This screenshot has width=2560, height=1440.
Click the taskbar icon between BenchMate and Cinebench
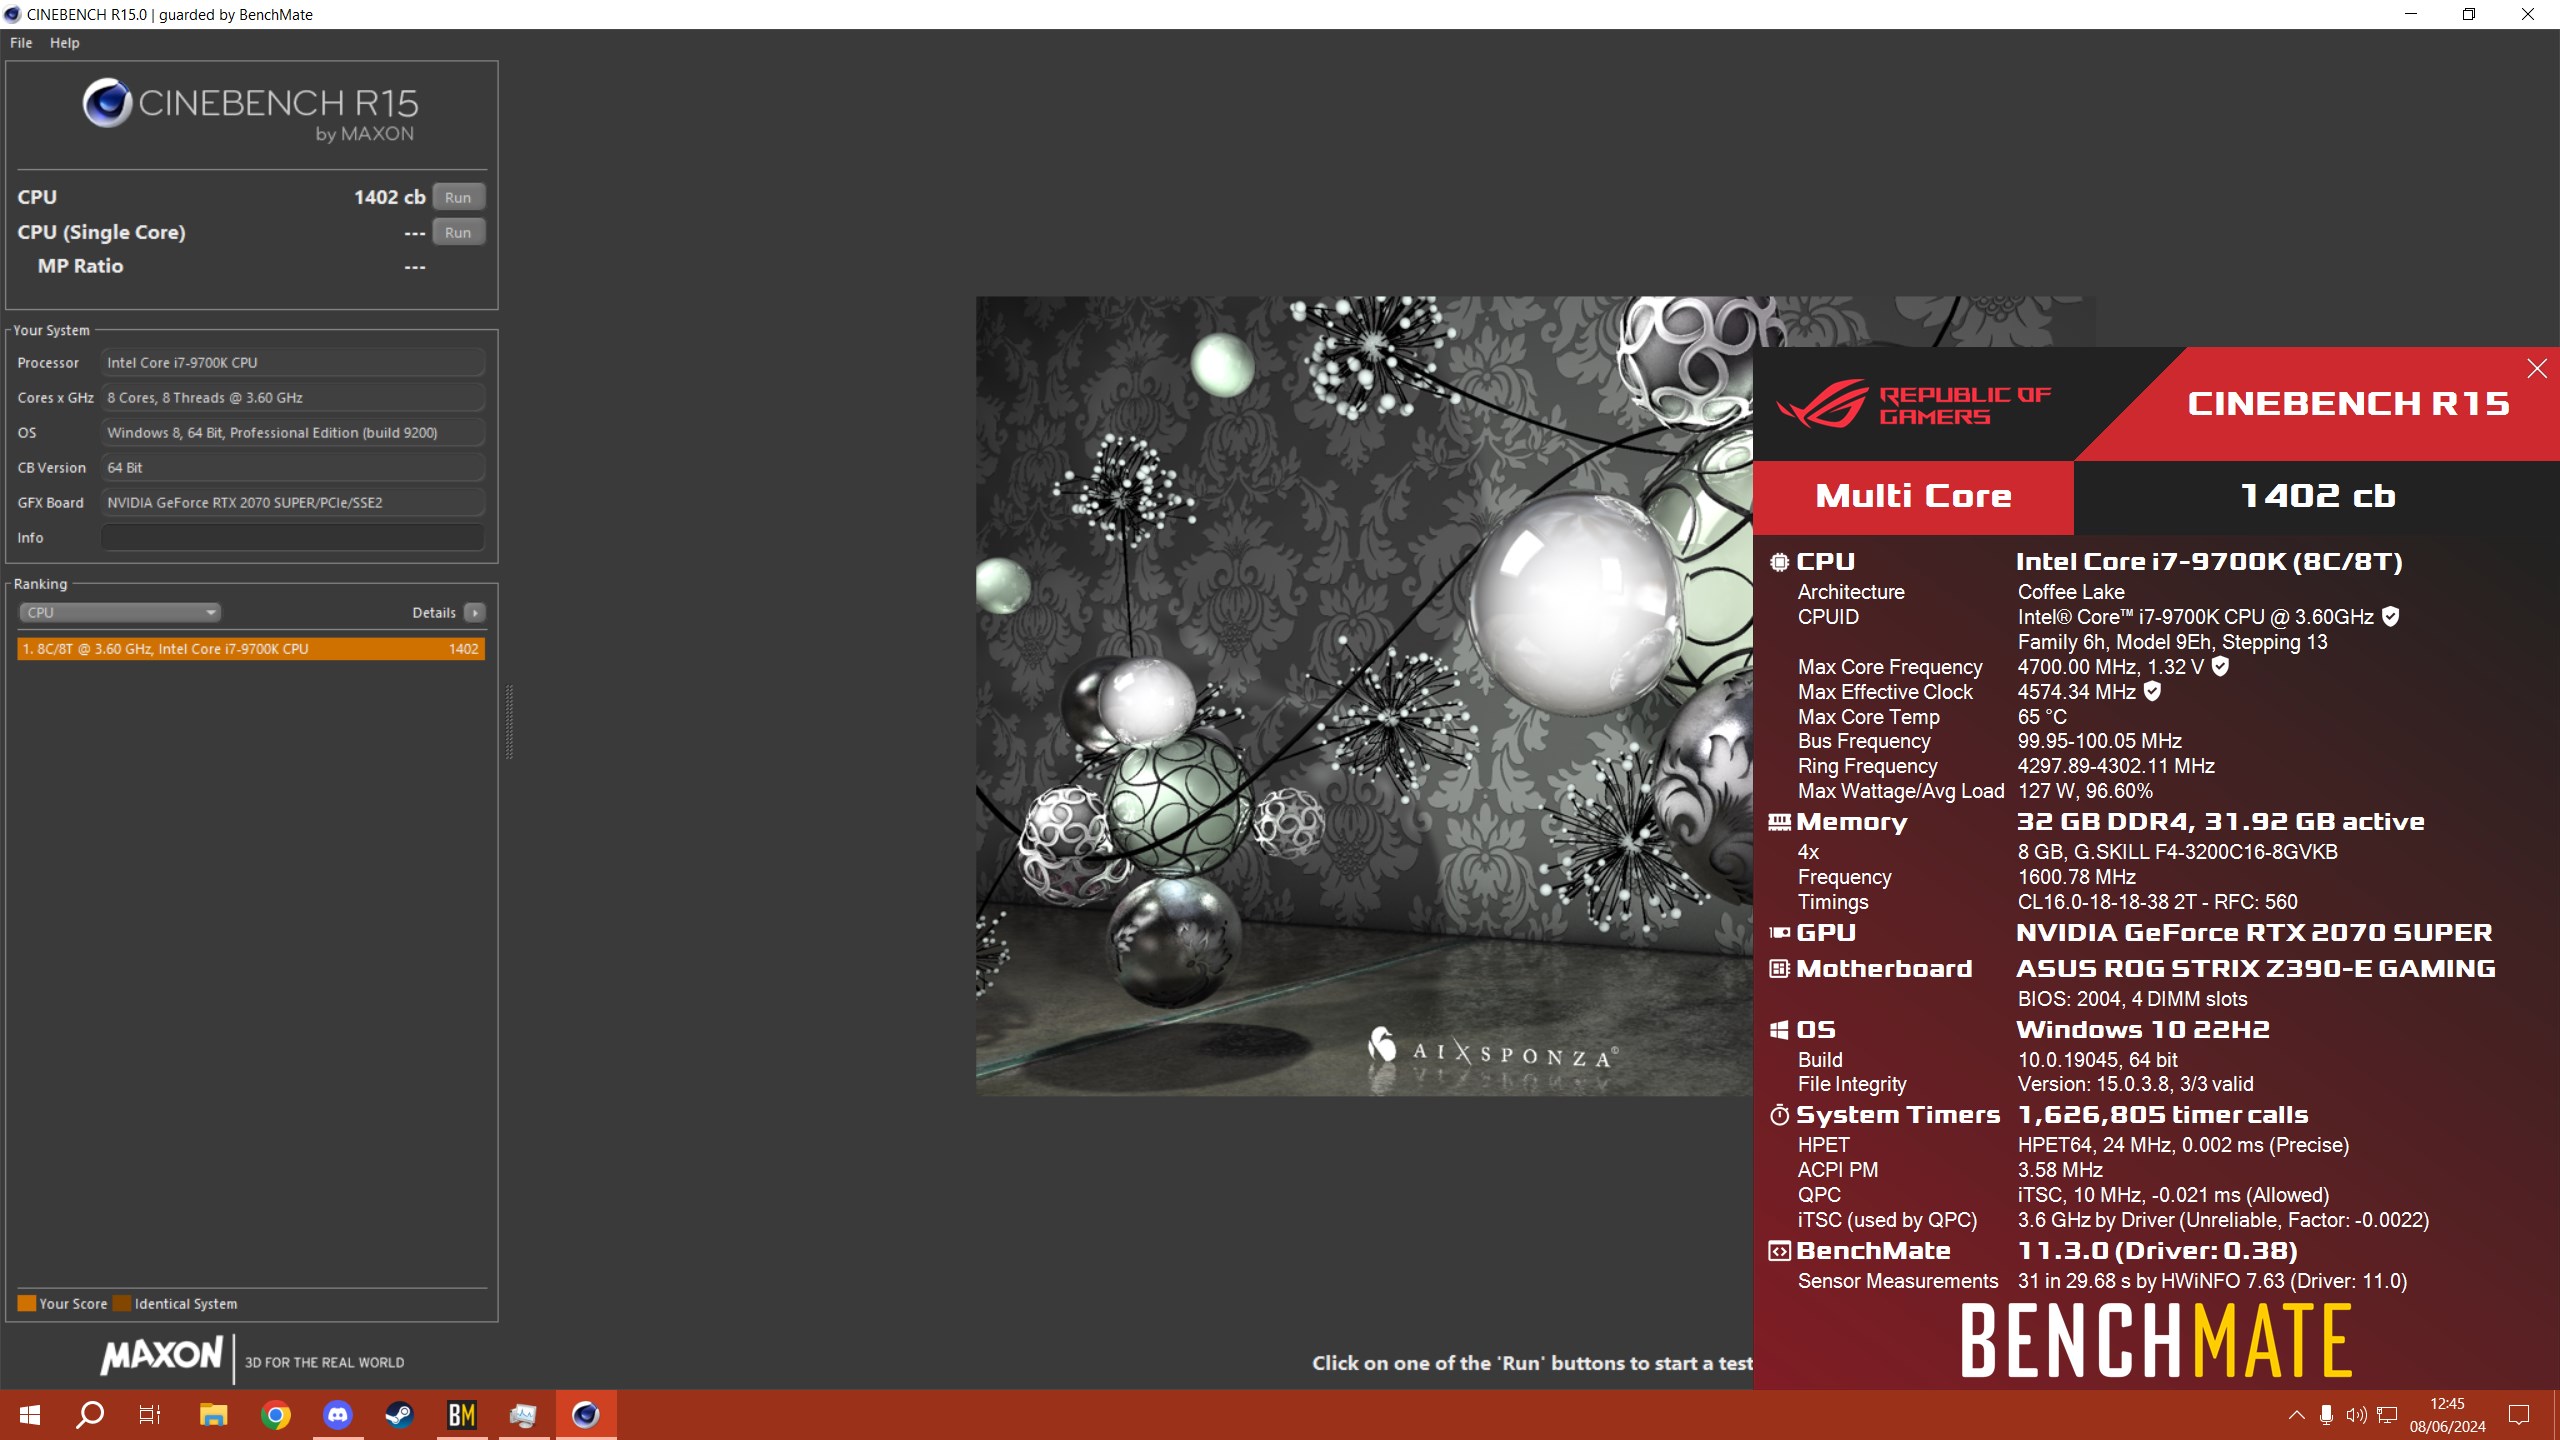pyautogui.click(x=523, y=1415)
